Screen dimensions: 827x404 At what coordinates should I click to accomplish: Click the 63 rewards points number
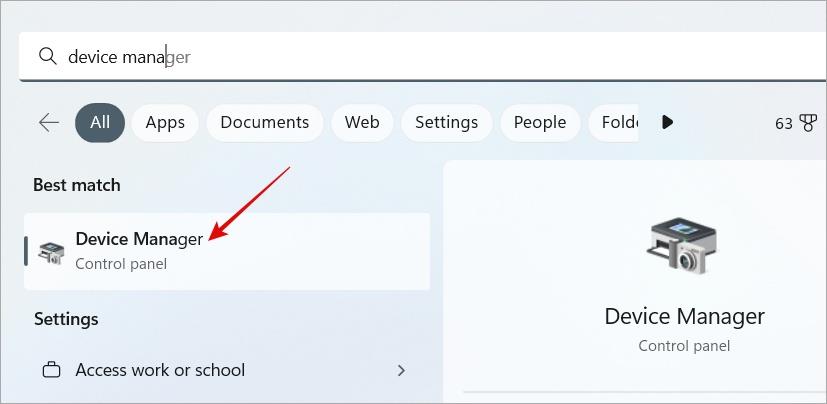click(x=784, y=123)
